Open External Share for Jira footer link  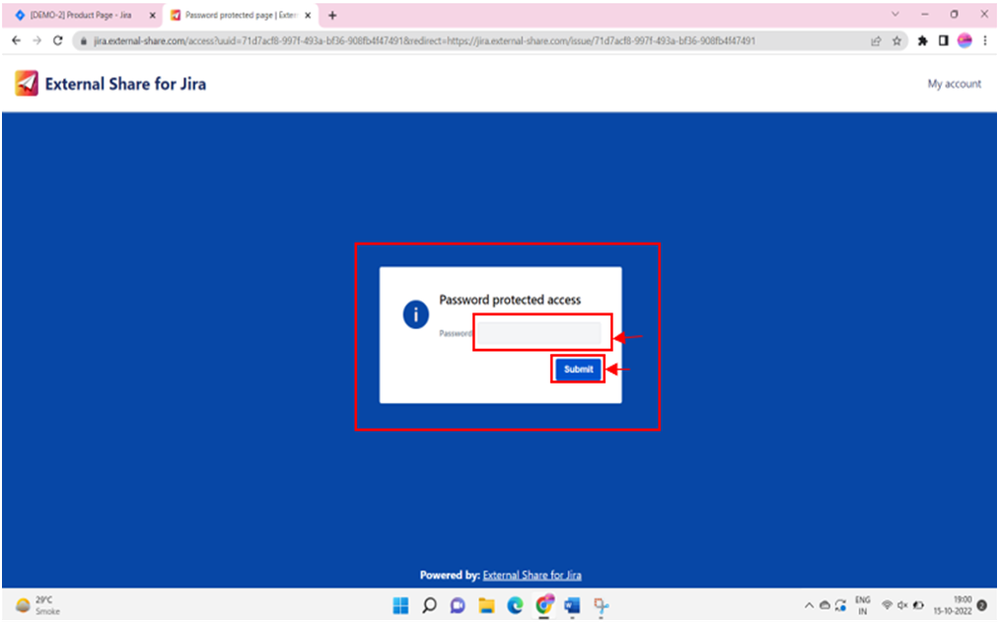pos(532,575)
